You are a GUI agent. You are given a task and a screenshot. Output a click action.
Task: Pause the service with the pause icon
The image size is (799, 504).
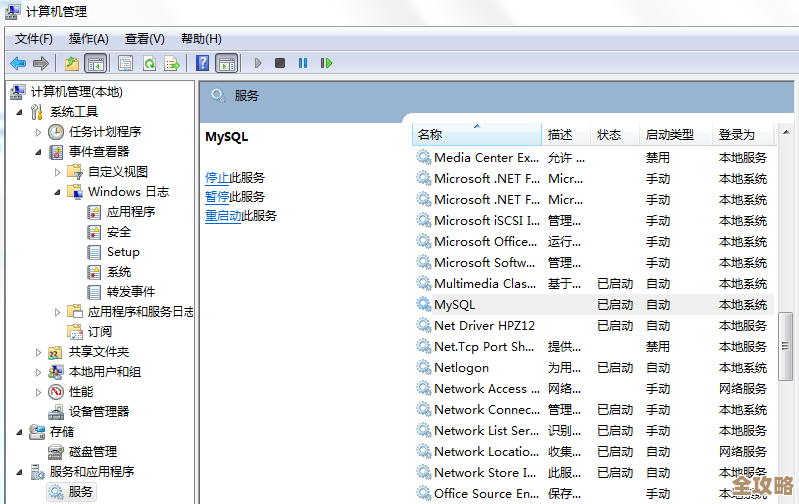[x=303, y=63]
